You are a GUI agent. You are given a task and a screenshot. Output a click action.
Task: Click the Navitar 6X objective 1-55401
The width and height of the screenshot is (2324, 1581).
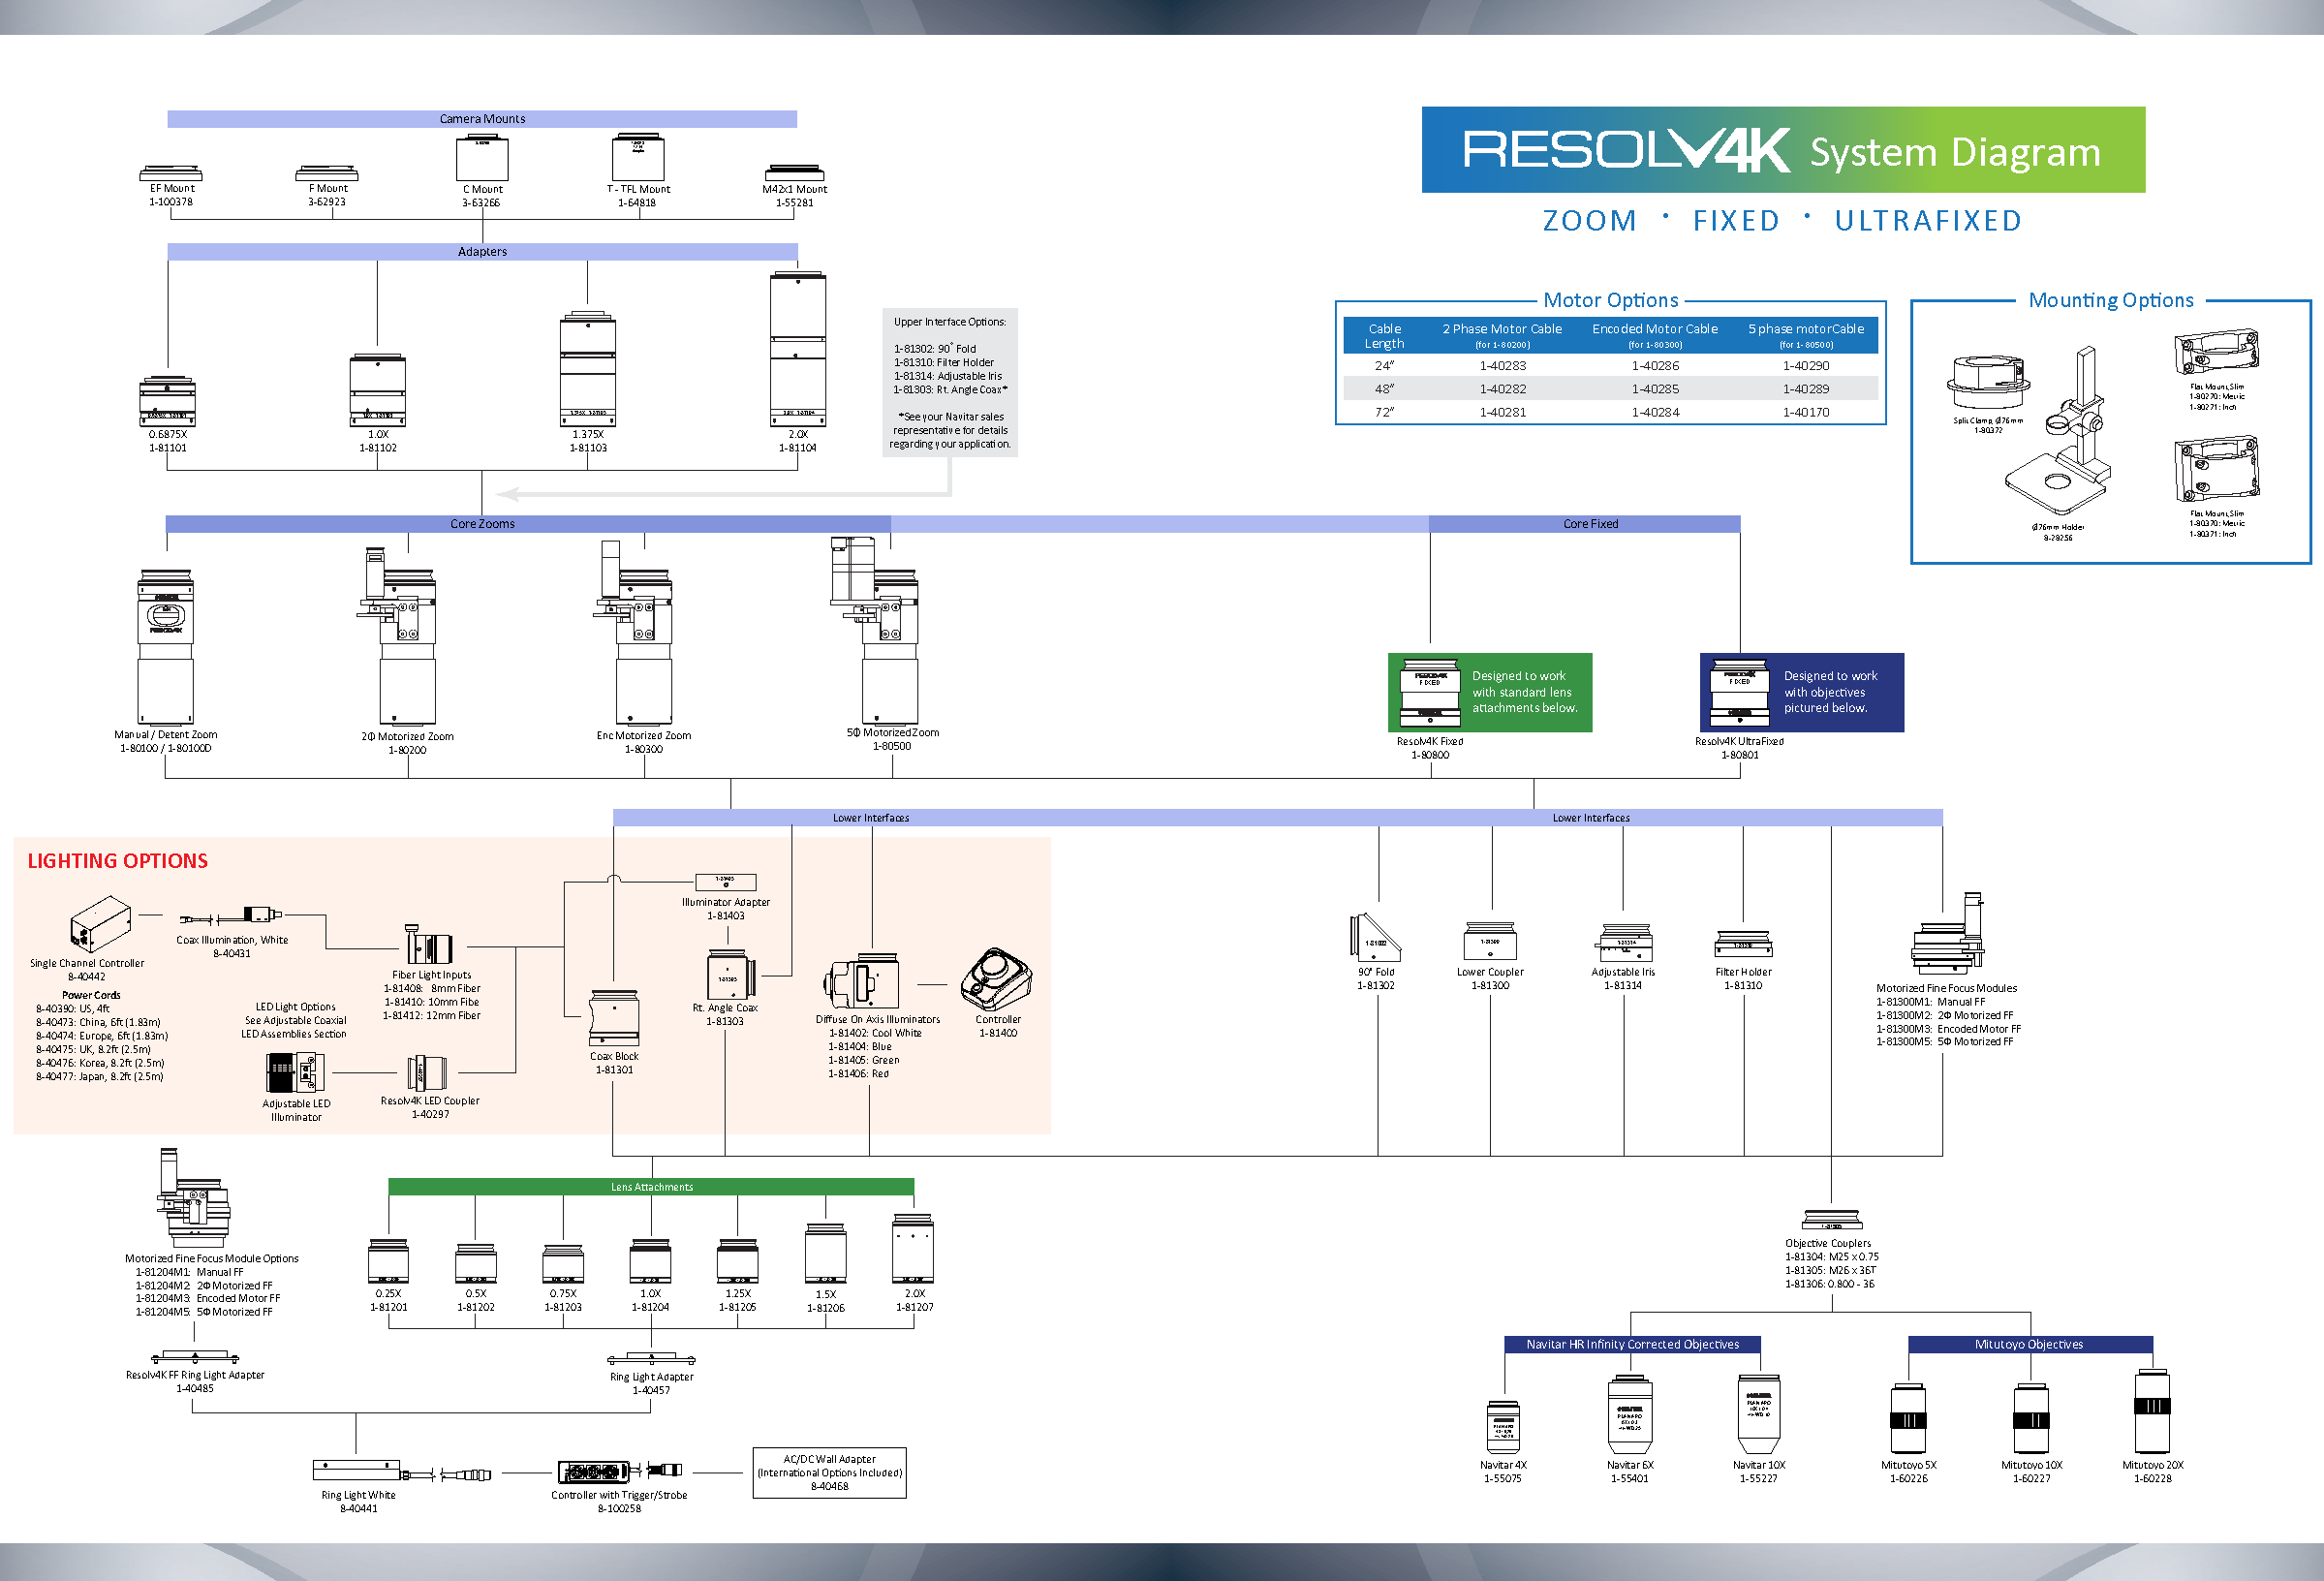[x=1629, y=1416]
